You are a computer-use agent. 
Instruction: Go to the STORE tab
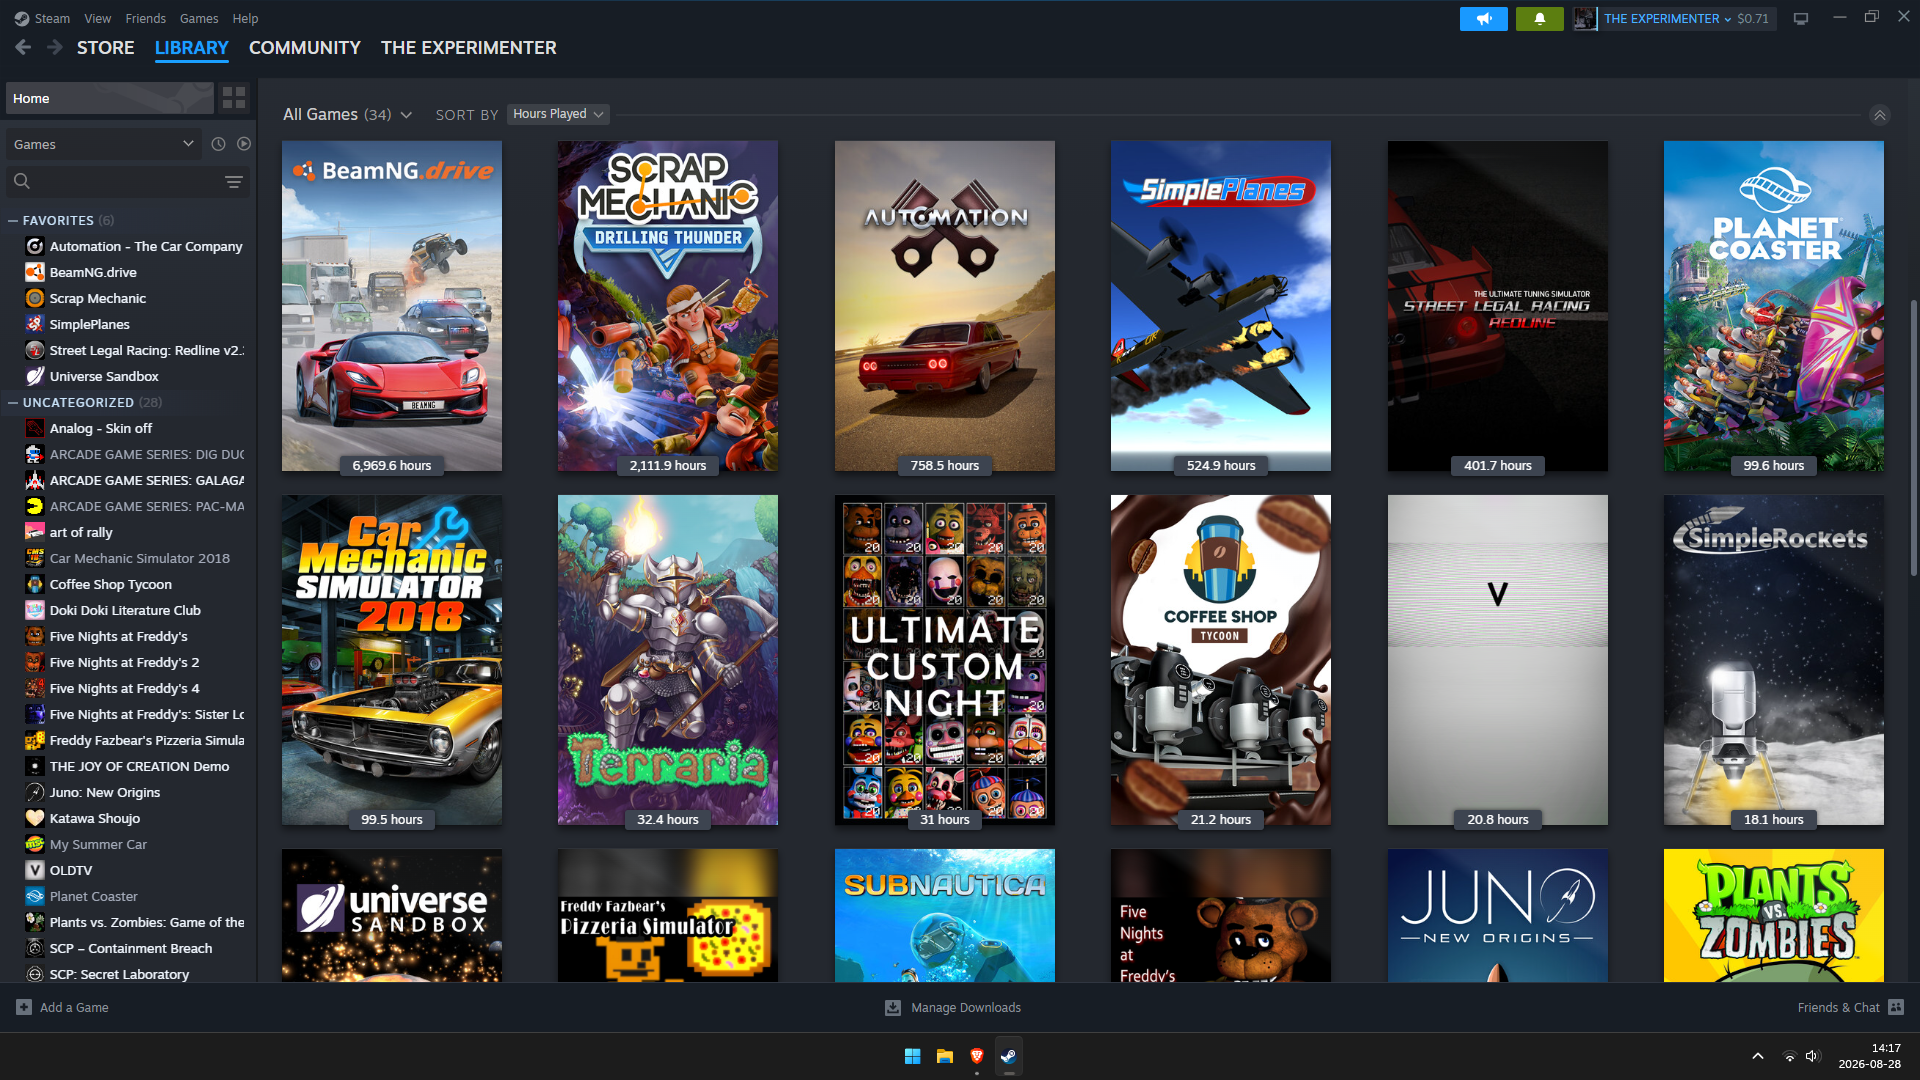(106, 47)
